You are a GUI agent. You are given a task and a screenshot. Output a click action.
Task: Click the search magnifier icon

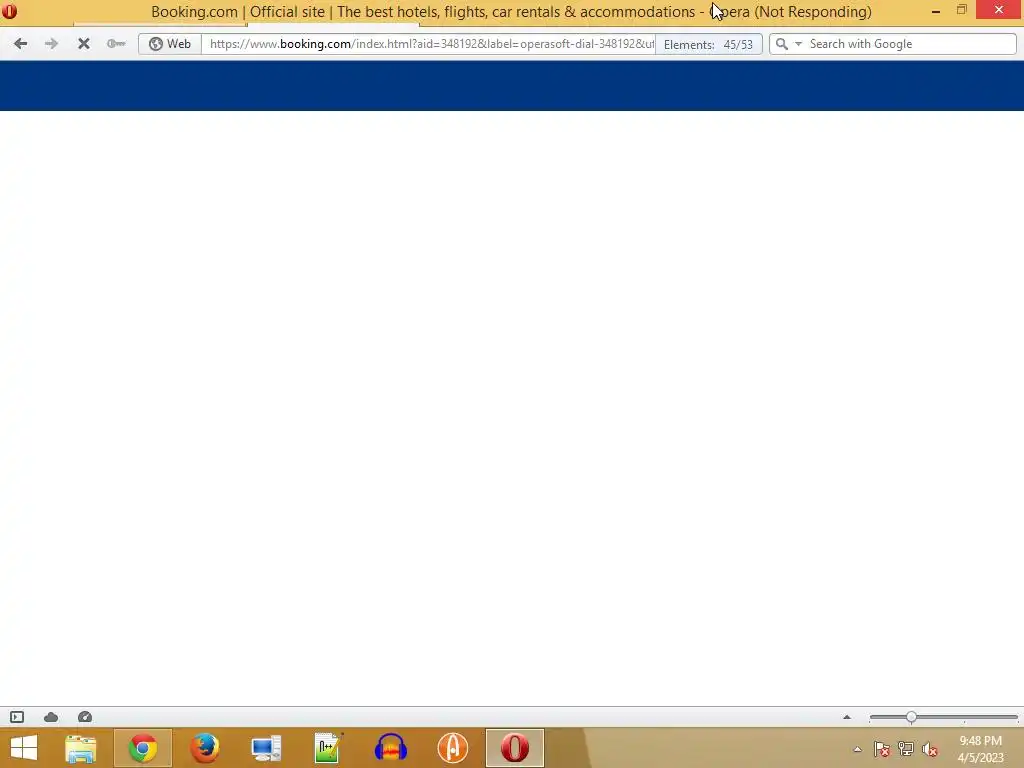tap(782, 44)
